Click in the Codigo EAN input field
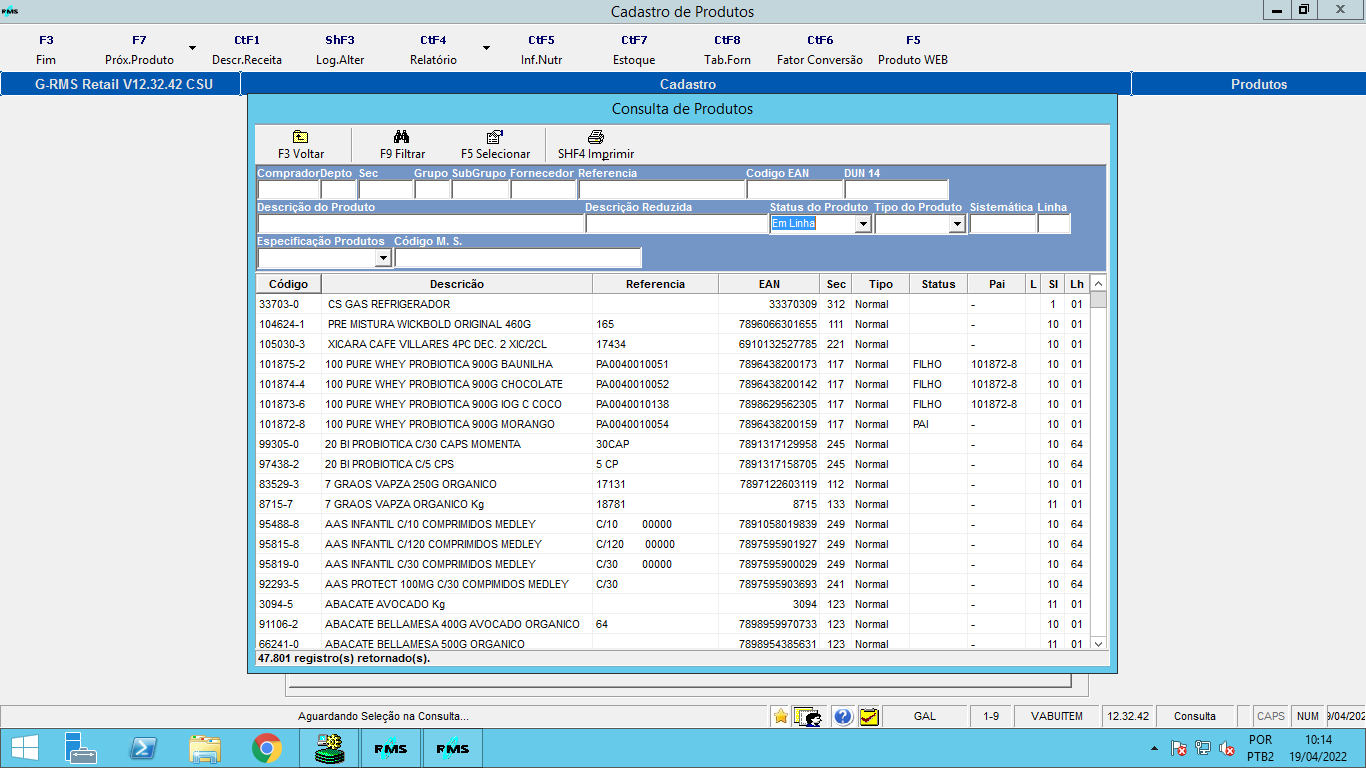 (794, 190)
